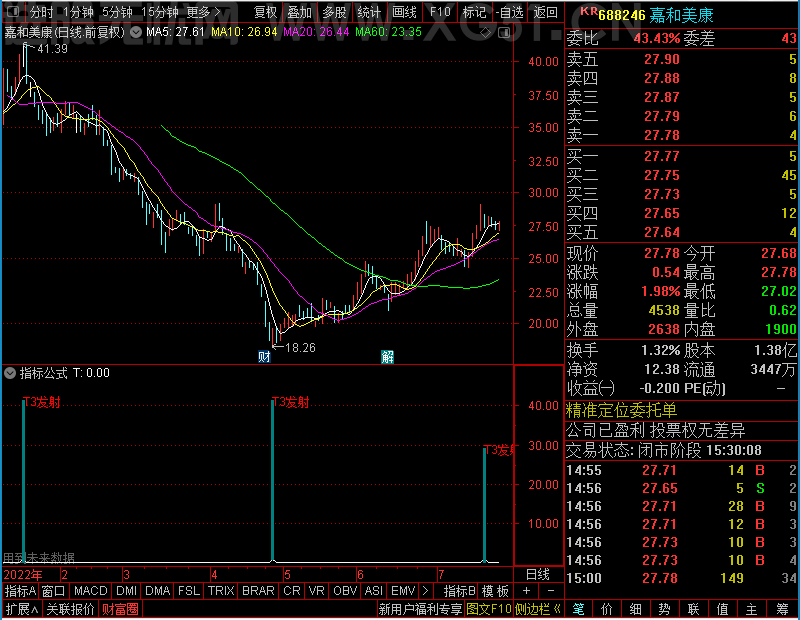Open the 联 related tab

click(693, 609)
